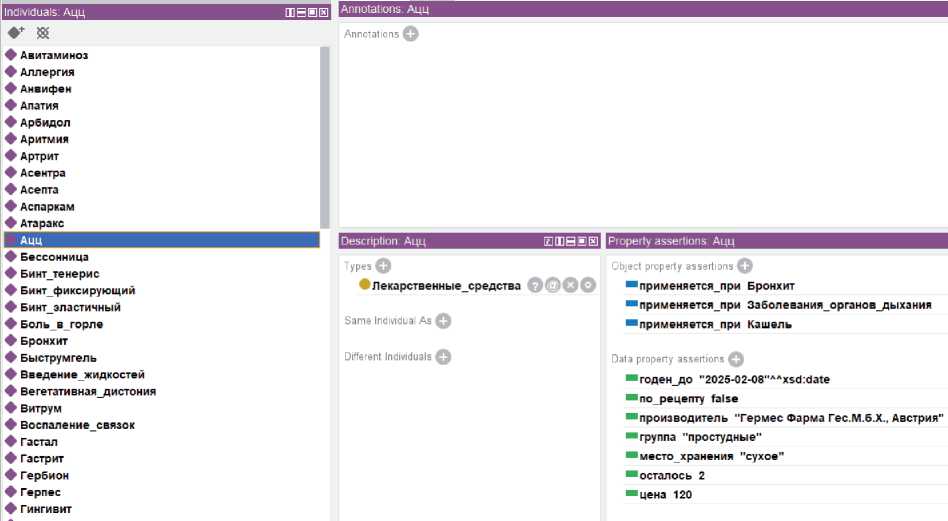The width and height of the screenshot is (948, 521).
Task: Select individual Артрит
Action: [x=39, y=156]
